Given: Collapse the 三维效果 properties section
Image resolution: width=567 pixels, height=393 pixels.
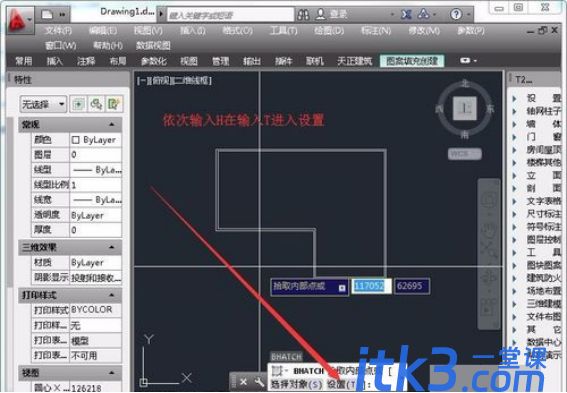Looking at the screenshot, I should tap(112, 248).
